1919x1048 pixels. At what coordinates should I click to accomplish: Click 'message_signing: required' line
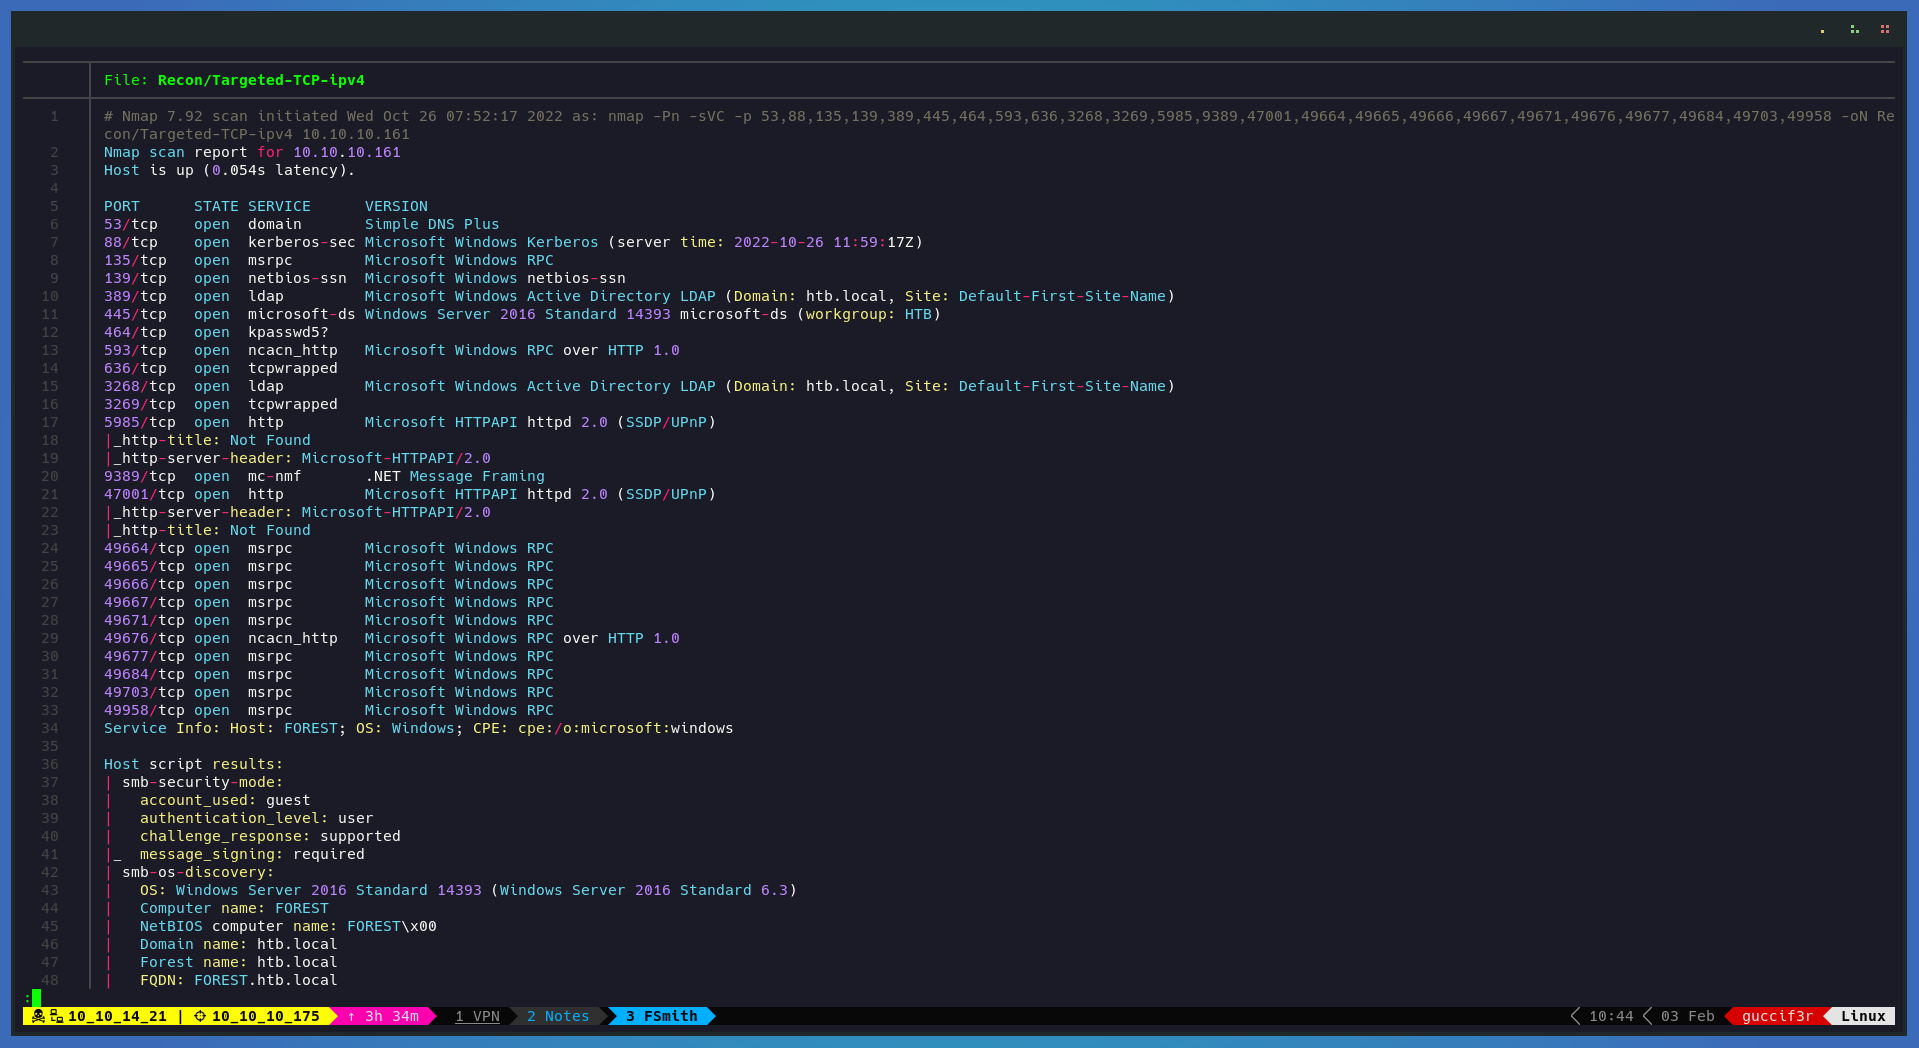pos(252,854)
